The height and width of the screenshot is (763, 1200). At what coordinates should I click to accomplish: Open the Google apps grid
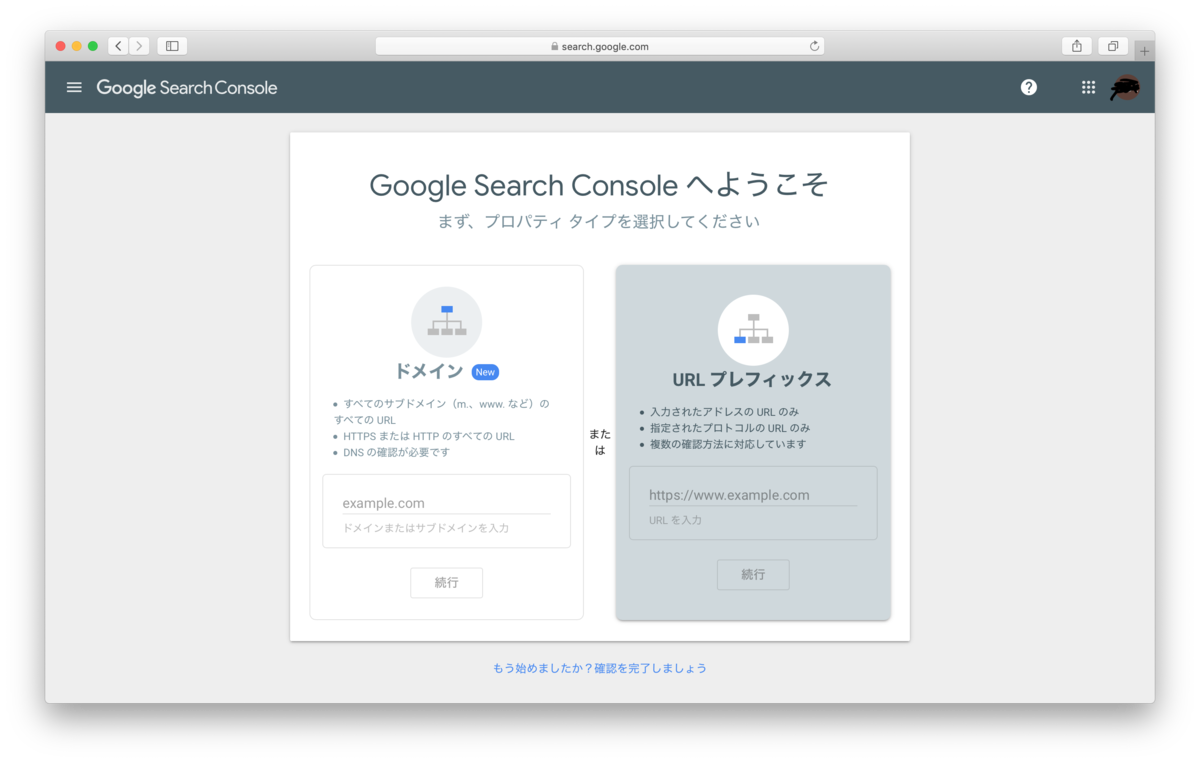click(1088, 87)
